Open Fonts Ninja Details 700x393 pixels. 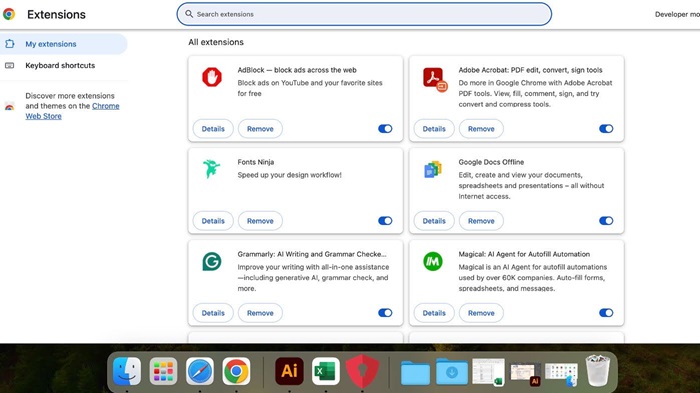(213, 221)
